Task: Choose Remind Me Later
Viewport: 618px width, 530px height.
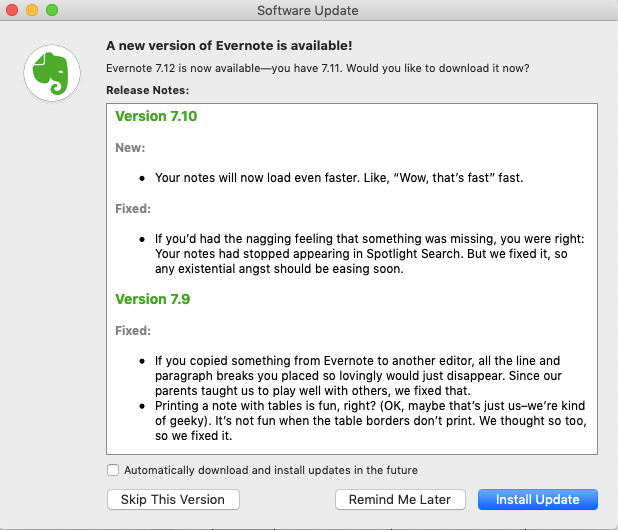Action: click(400, 499)
